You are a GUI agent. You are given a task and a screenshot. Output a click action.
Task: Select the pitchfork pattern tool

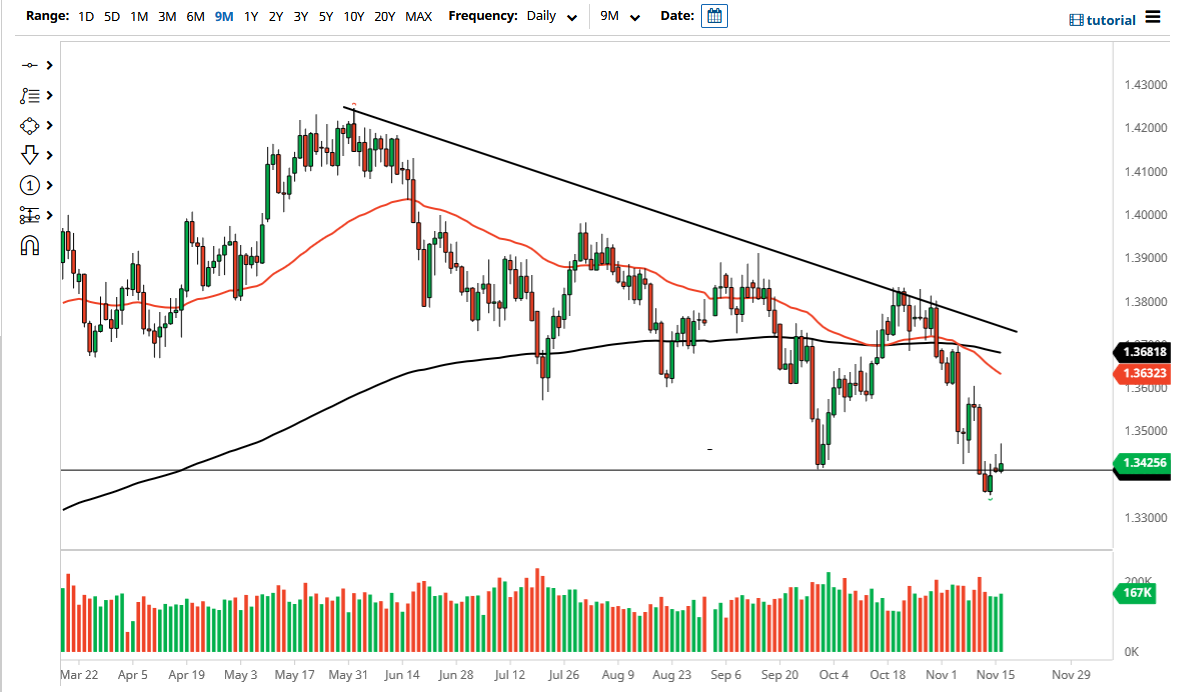tap(30, 95)
